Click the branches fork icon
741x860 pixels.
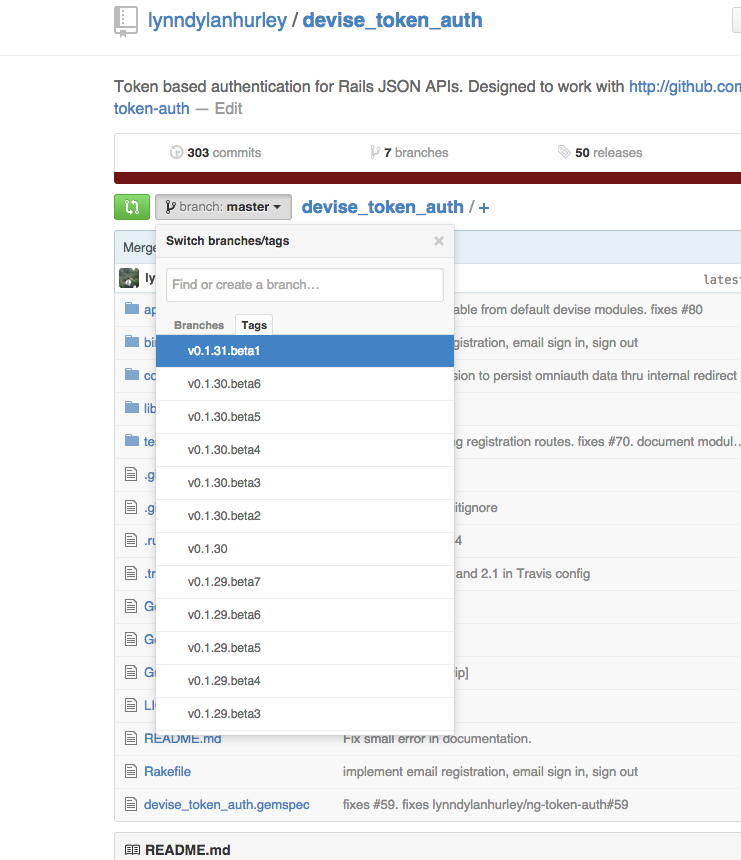click(375, 152)
